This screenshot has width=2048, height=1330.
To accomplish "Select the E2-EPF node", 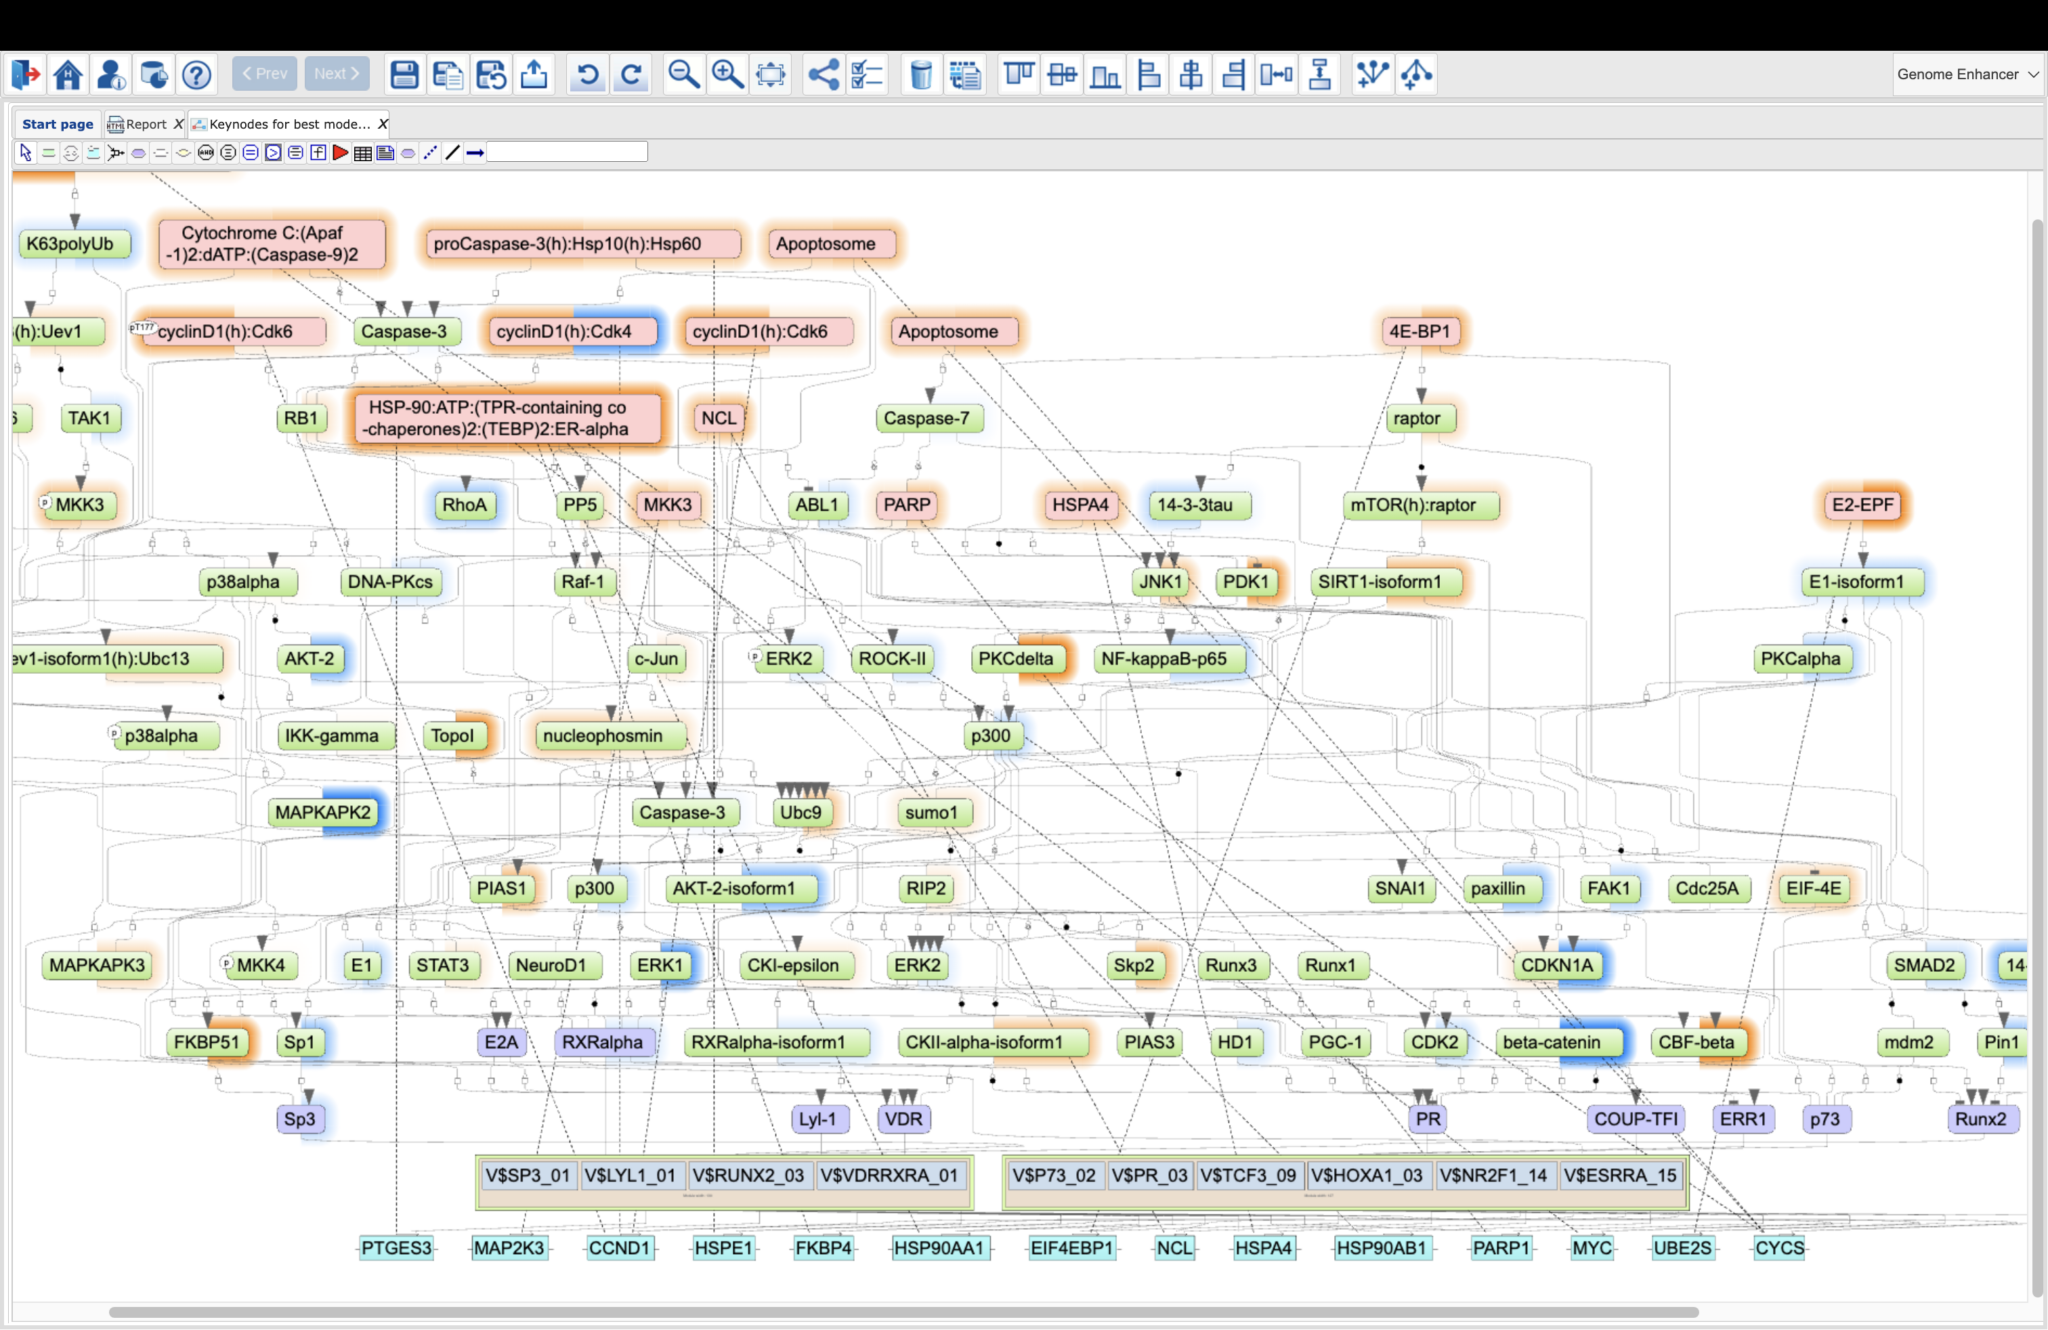I will [x=1862, y=505].
